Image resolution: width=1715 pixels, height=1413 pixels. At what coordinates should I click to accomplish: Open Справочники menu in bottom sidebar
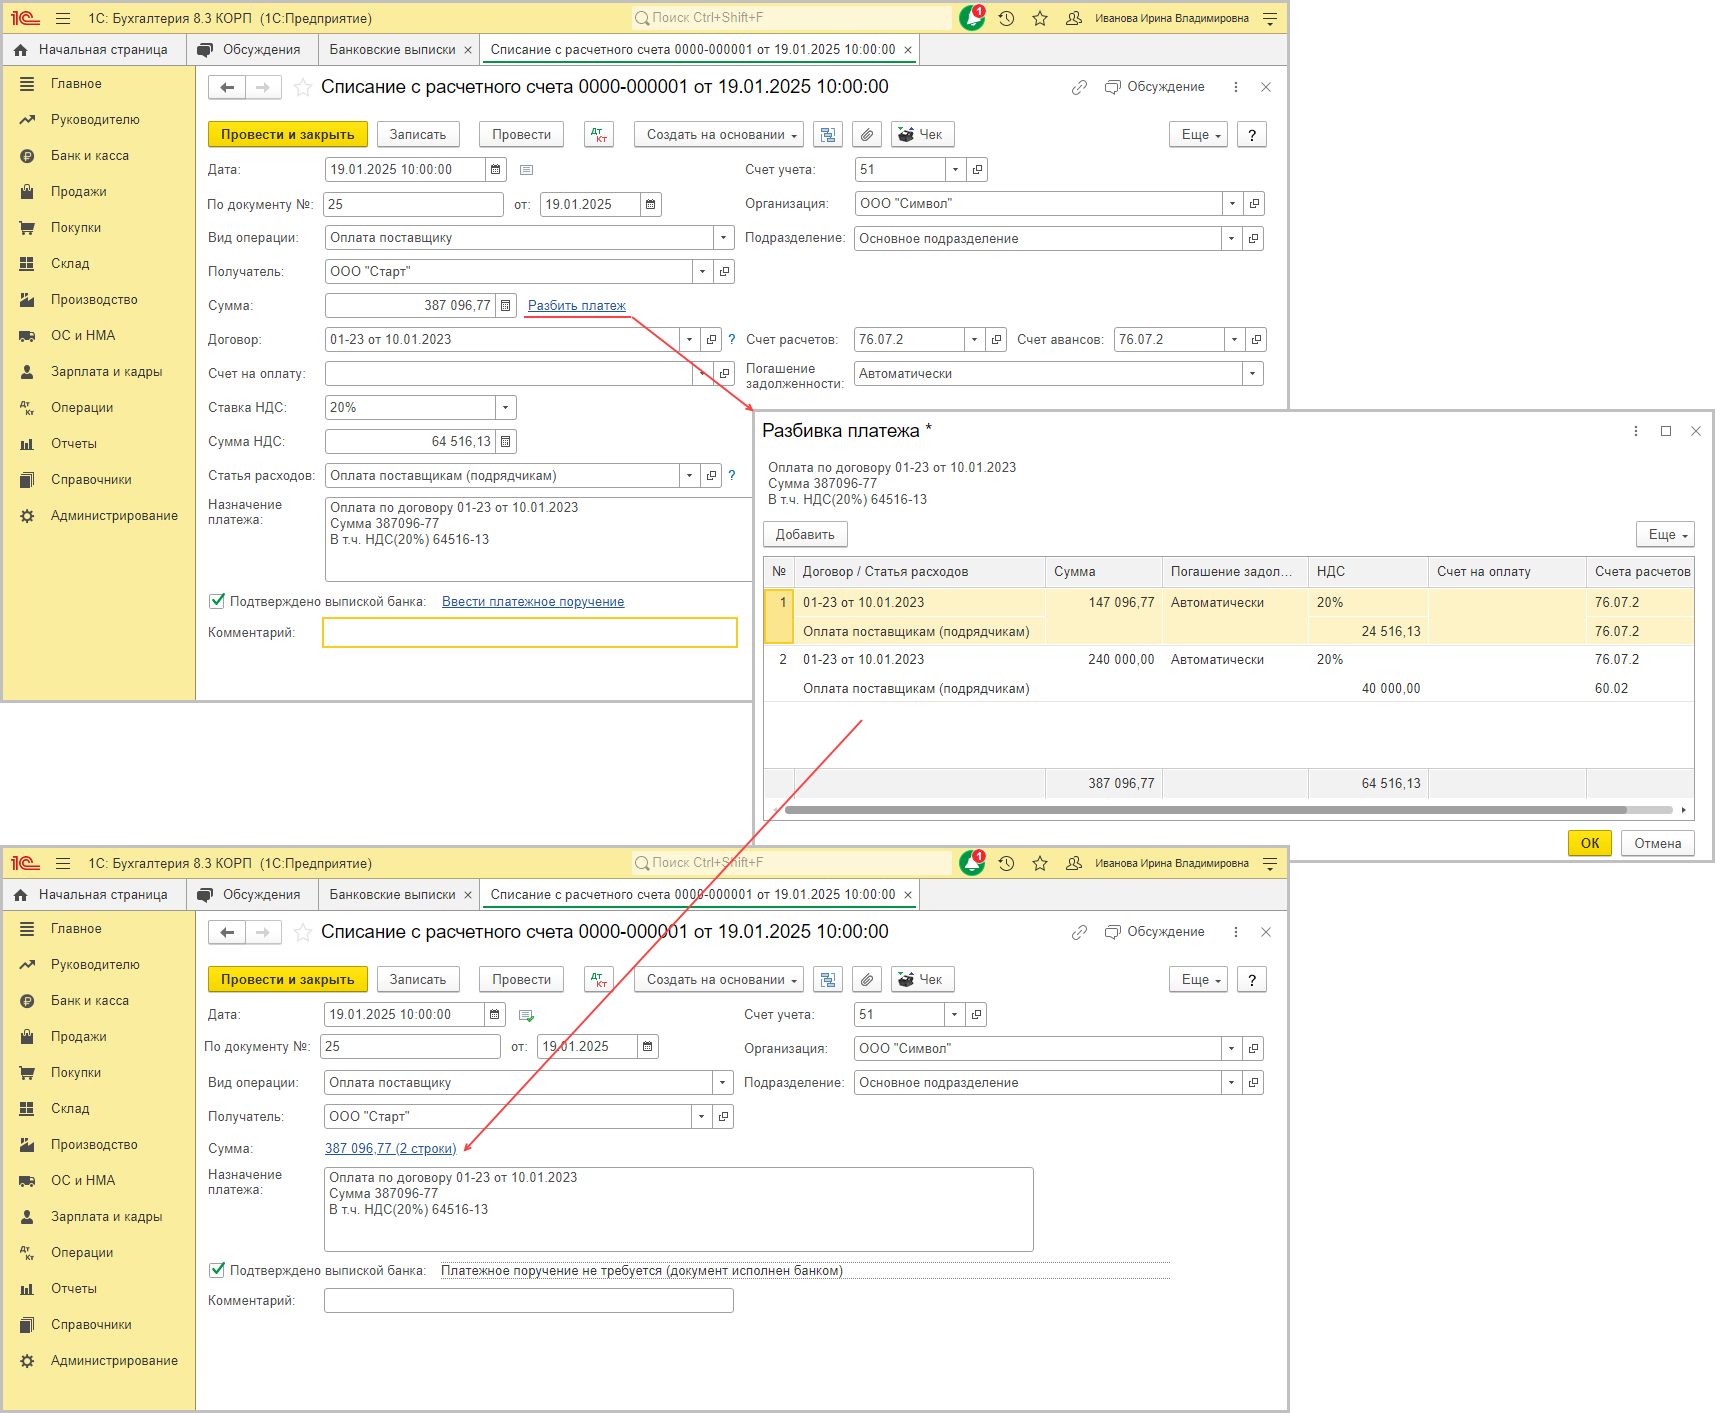(x=91, y=1325)
